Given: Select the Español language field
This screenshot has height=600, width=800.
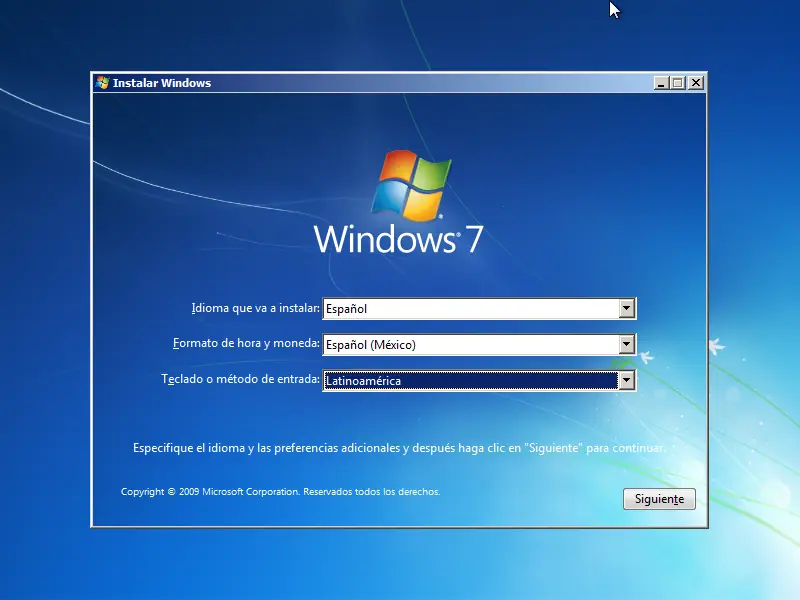Looking at the screenshot, I should (x=479, y=309).
